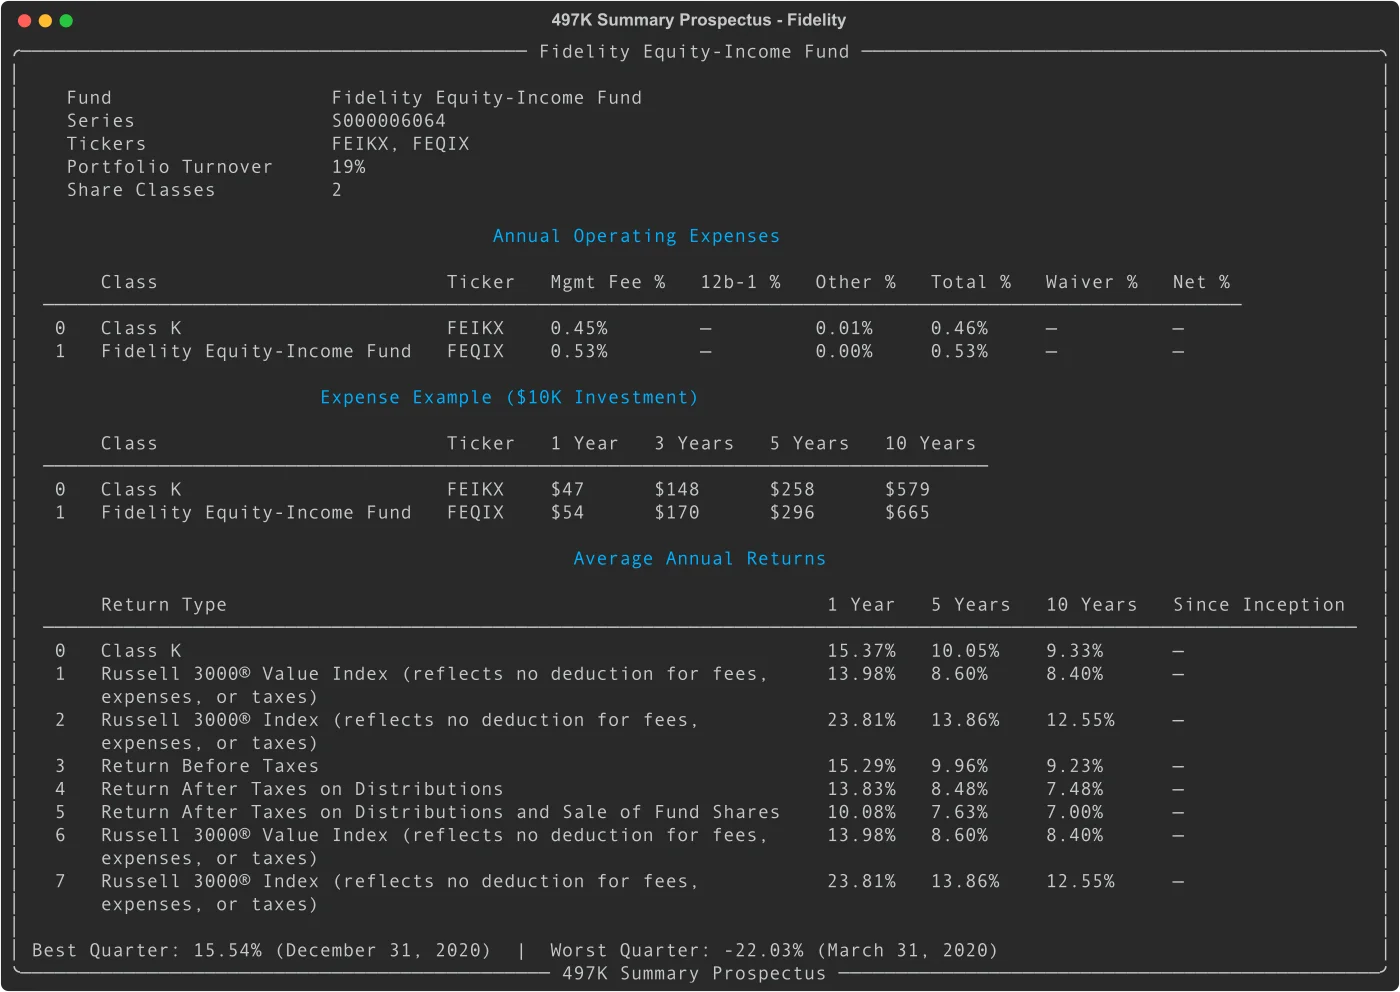This screenshot has width=1400, height=992.
Task: Click the window title '497K Summary Prospectus - Fidelity'
Action: point(698,20)
